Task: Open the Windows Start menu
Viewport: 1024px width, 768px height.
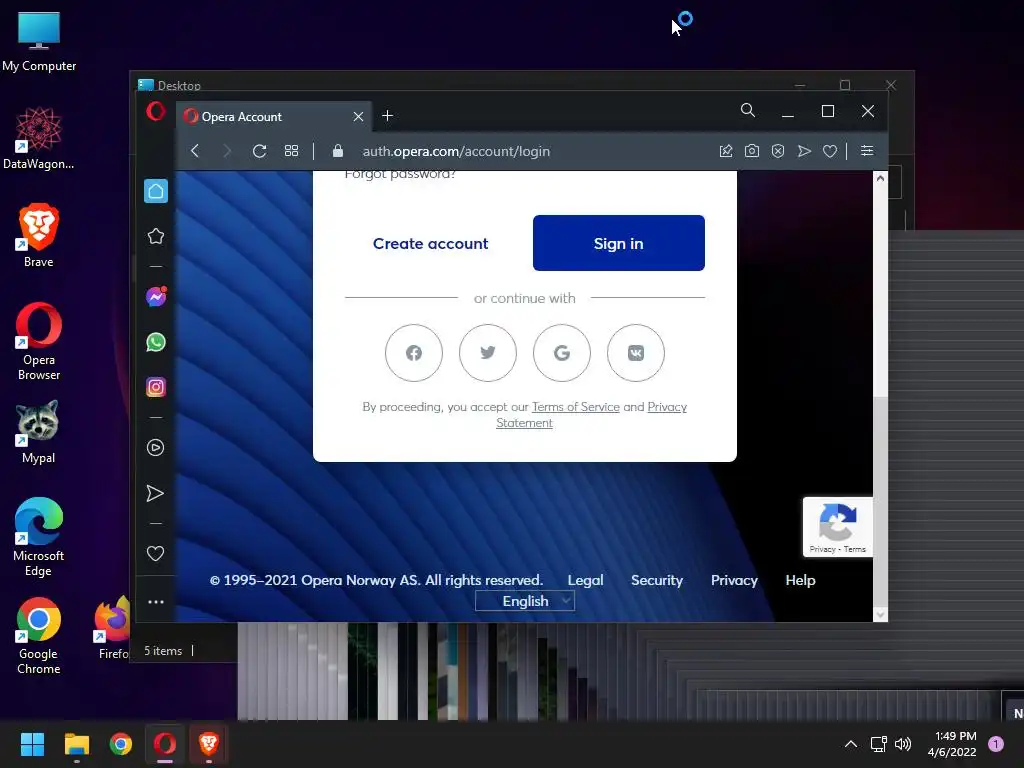Action: [x=32, y=744]
